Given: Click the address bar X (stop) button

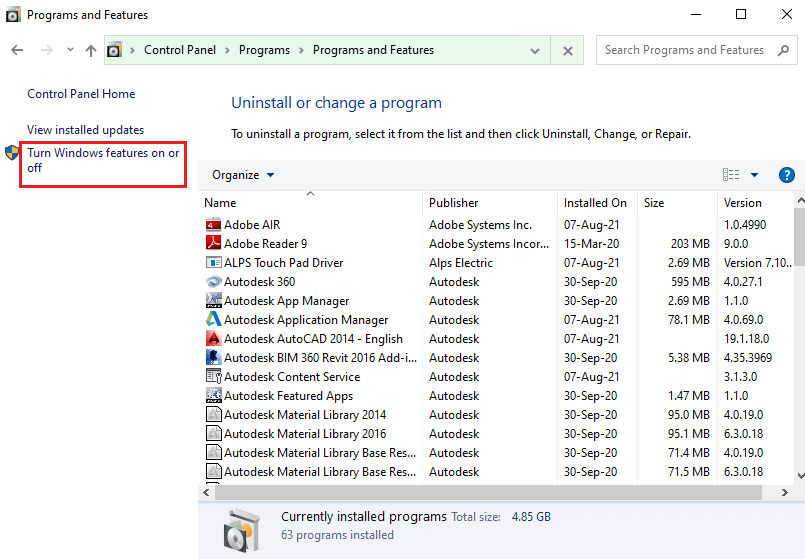Looking at the screenshot, I should point(567,50).
